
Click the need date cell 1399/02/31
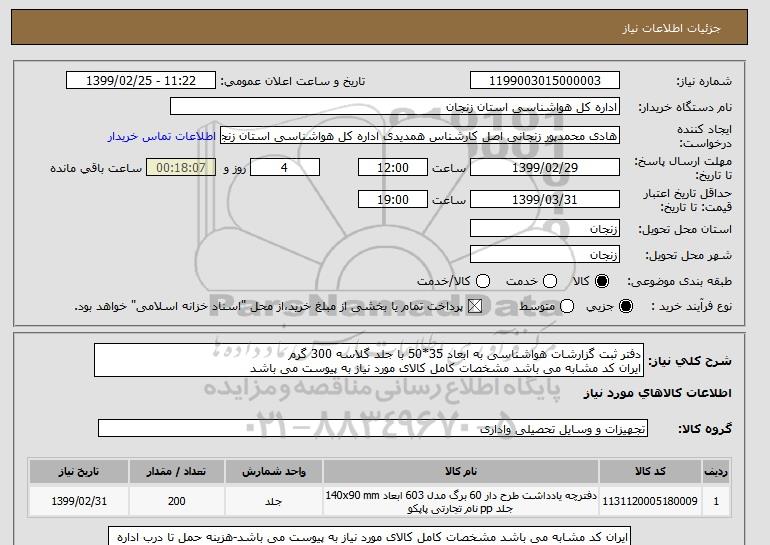[x=79, y=501]
